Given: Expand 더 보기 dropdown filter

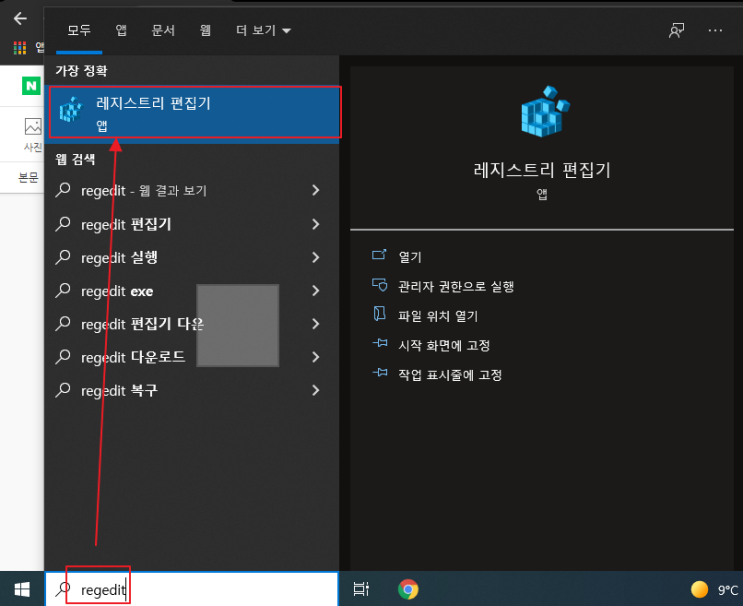Looking at the screenshot, I should [263, 30].
